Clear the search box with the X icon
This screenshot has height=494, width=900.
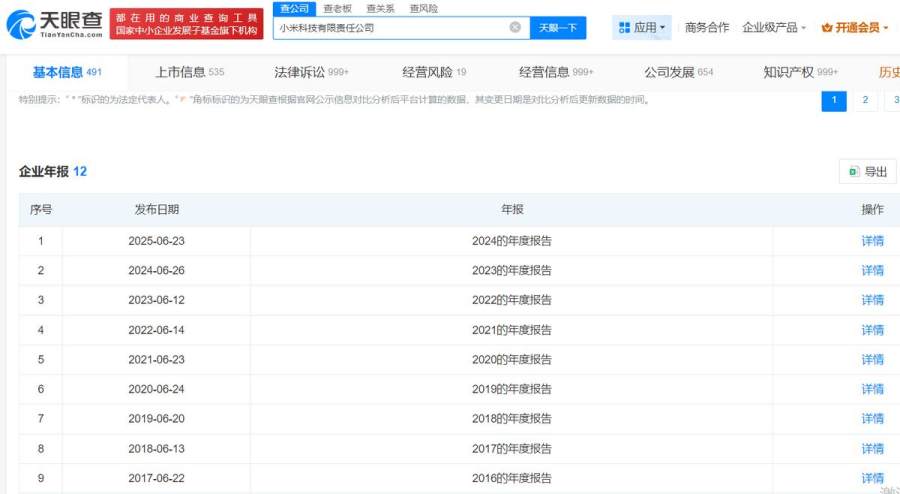pyautogui.click(x=515, y=28)
